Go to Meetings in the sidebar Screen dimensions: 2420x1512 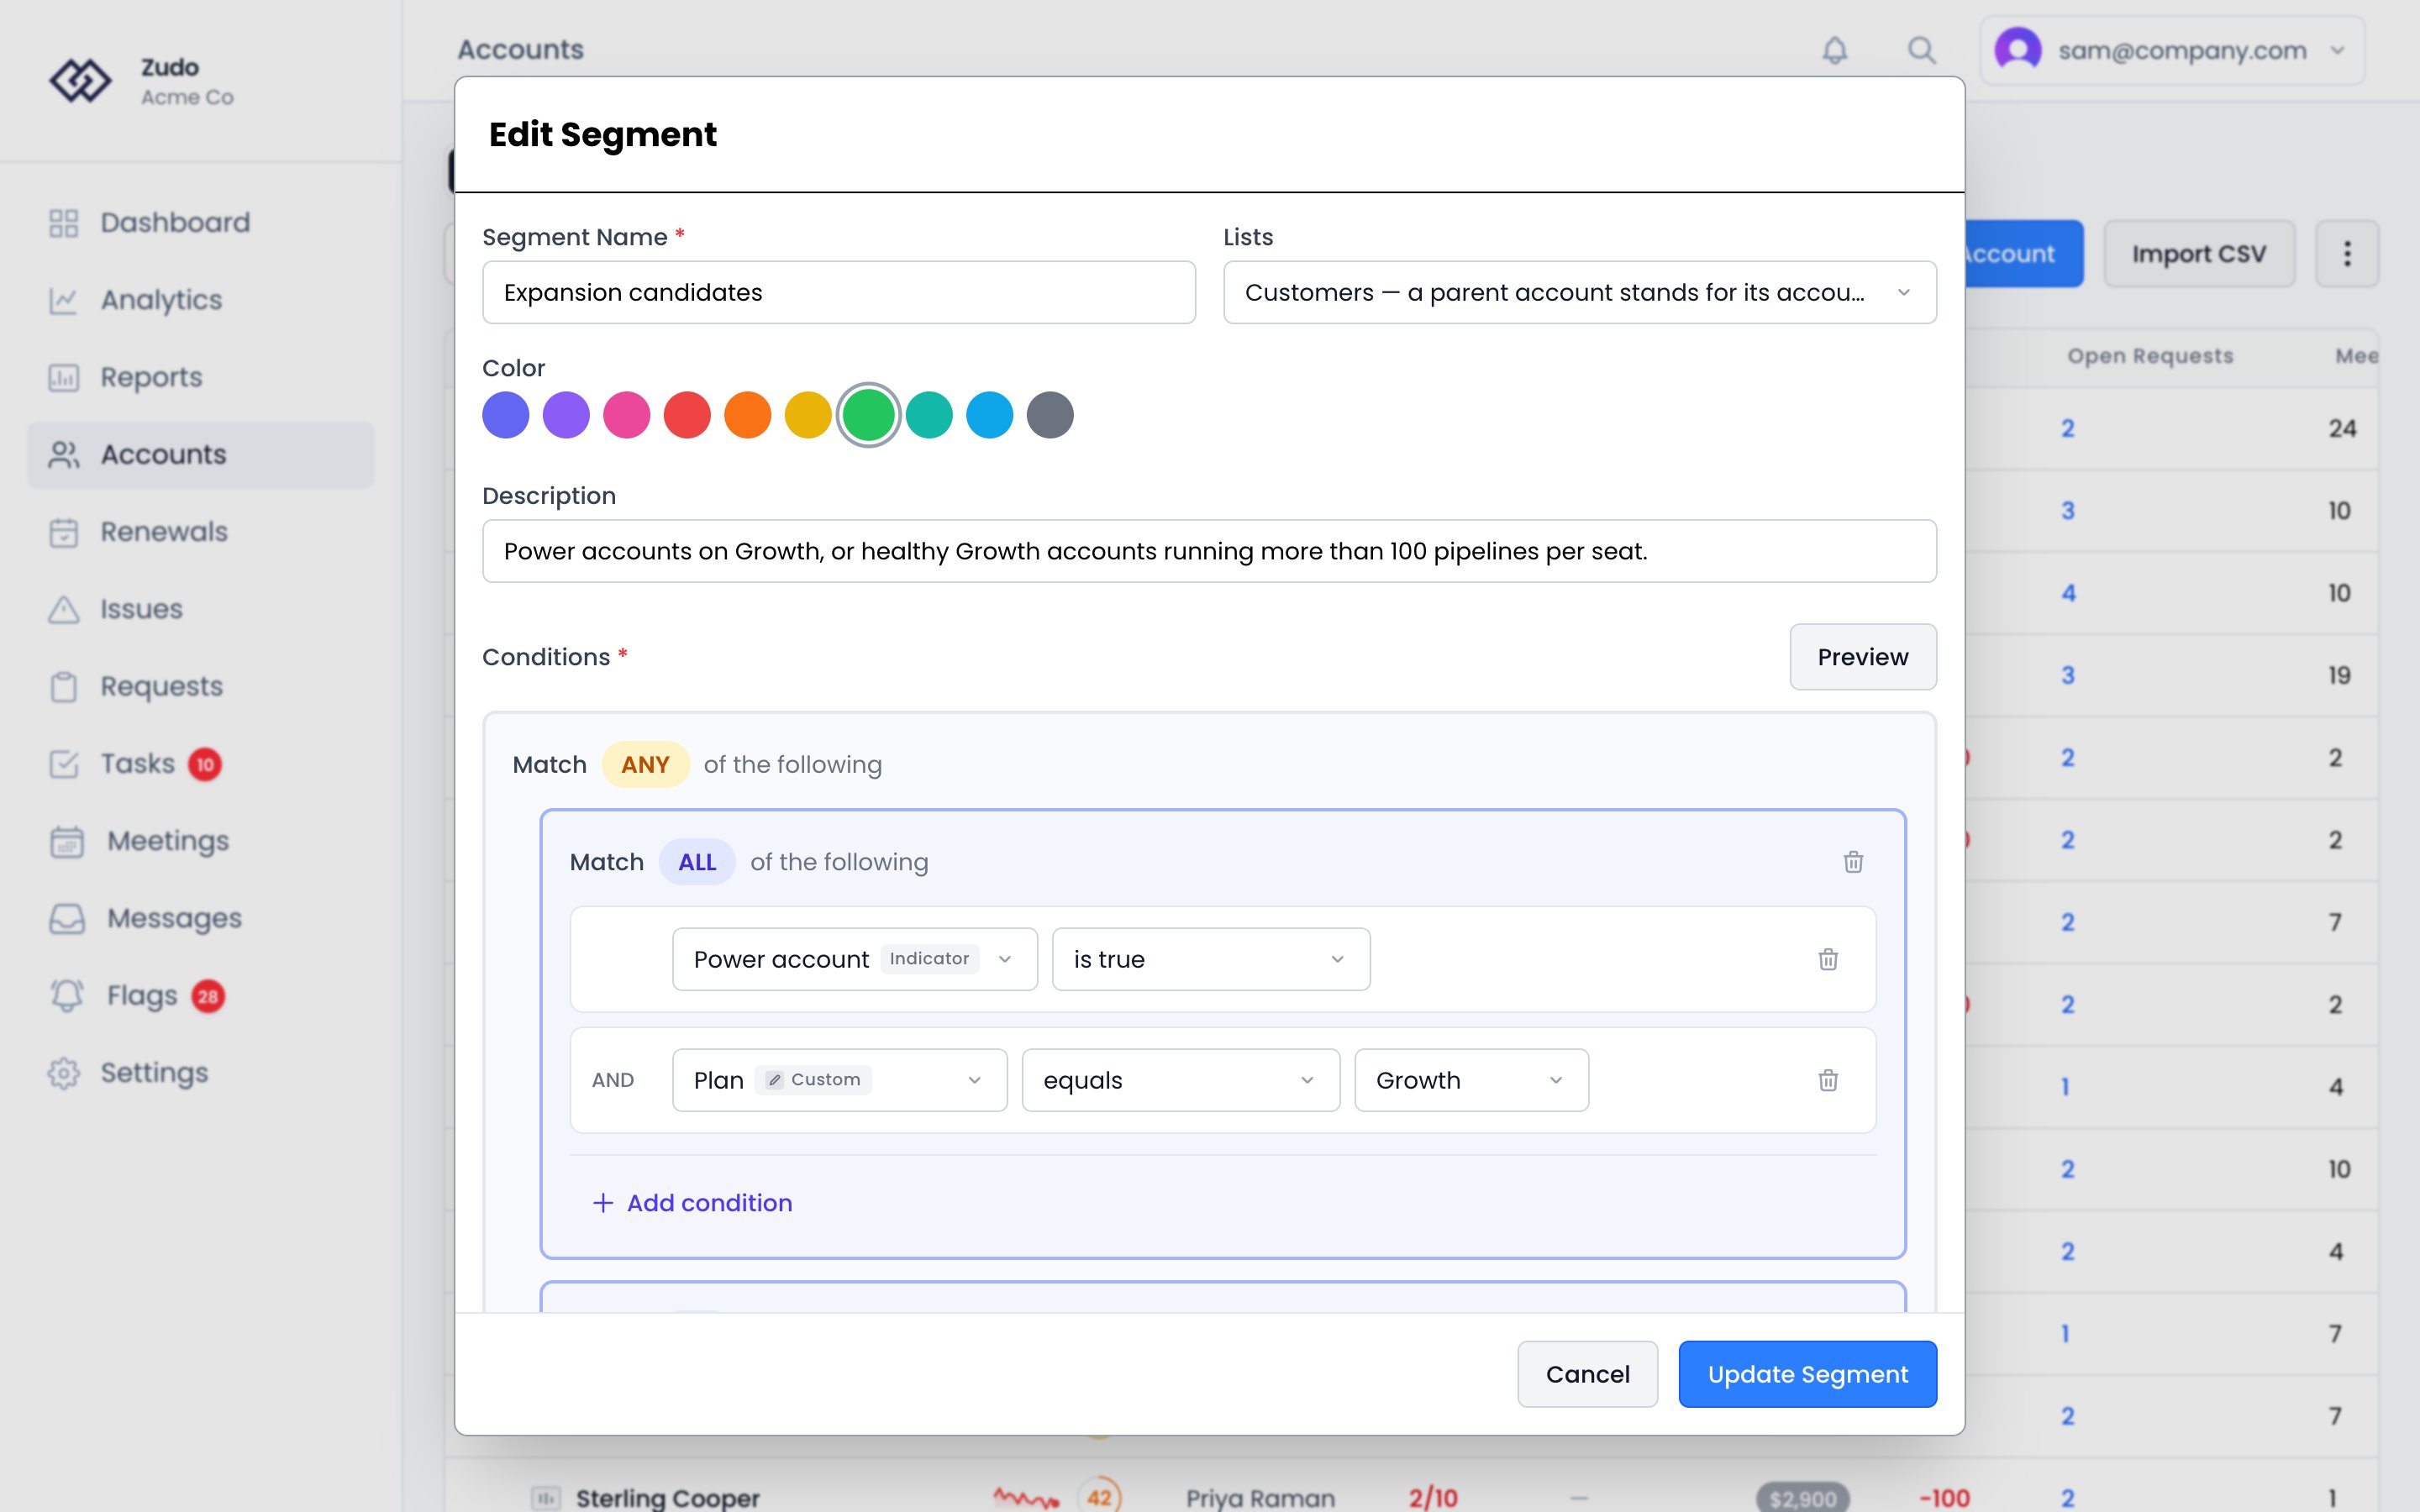200,841
